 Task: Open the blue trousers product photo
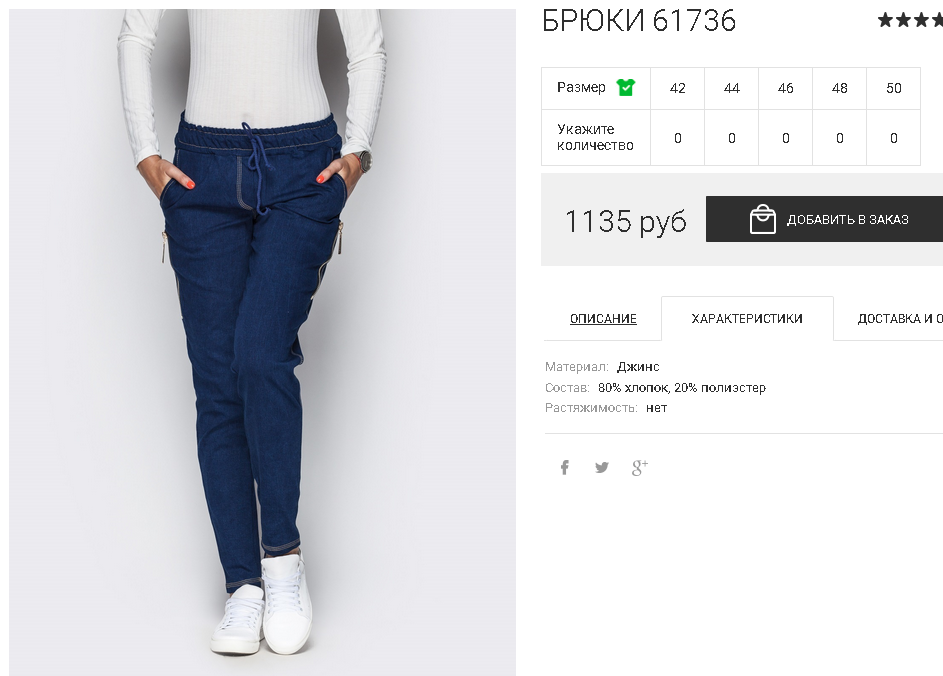tap(262, 342)
